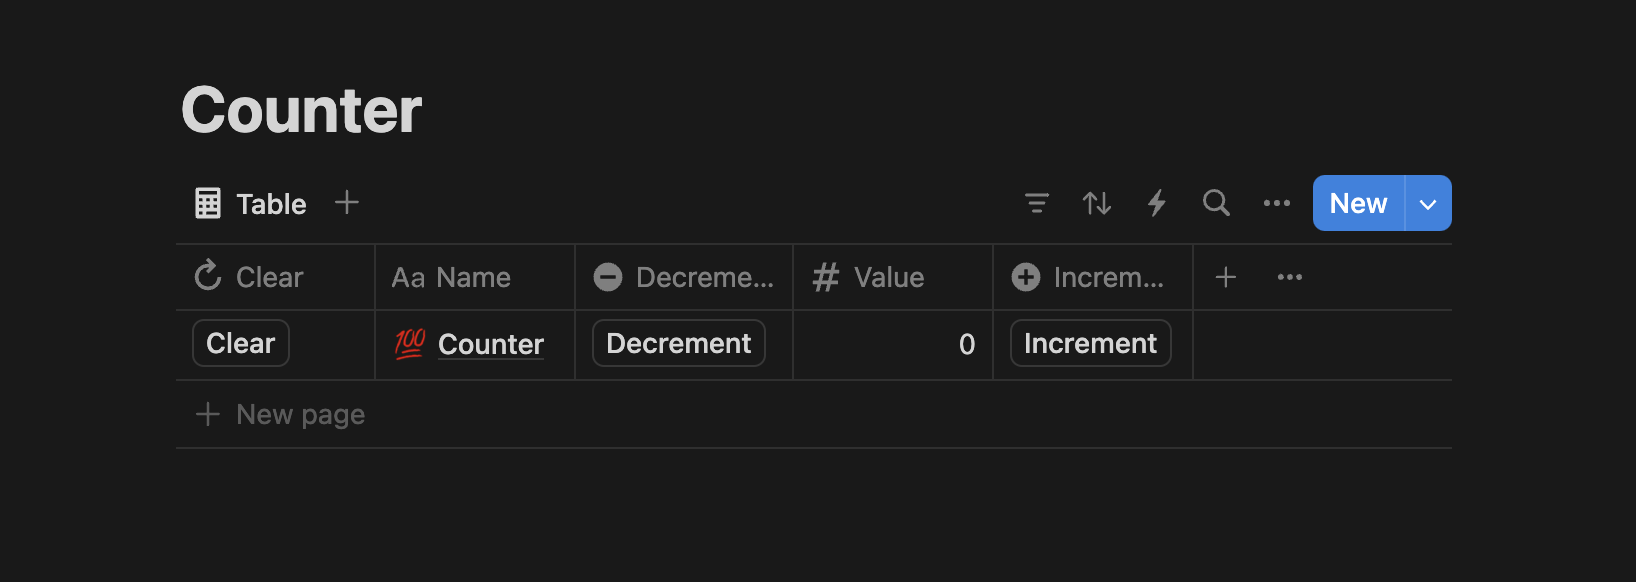
Task: Click New page at the bottom of the table
Action: point(300,413)
